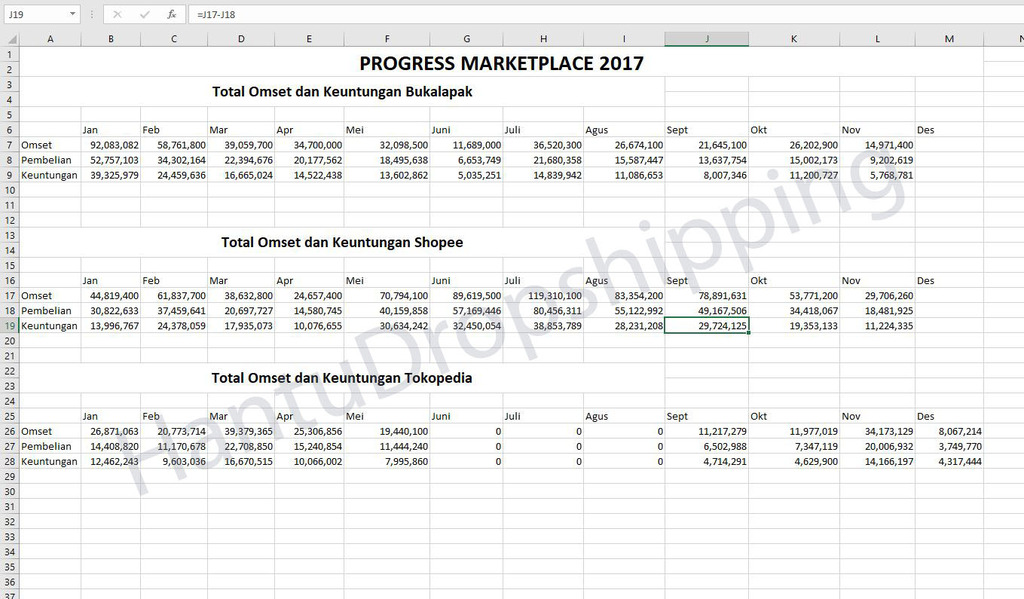Select cell with value 13,996,767
The image size is (1024, 599).
pyautogui.click(x=111, y=326)
